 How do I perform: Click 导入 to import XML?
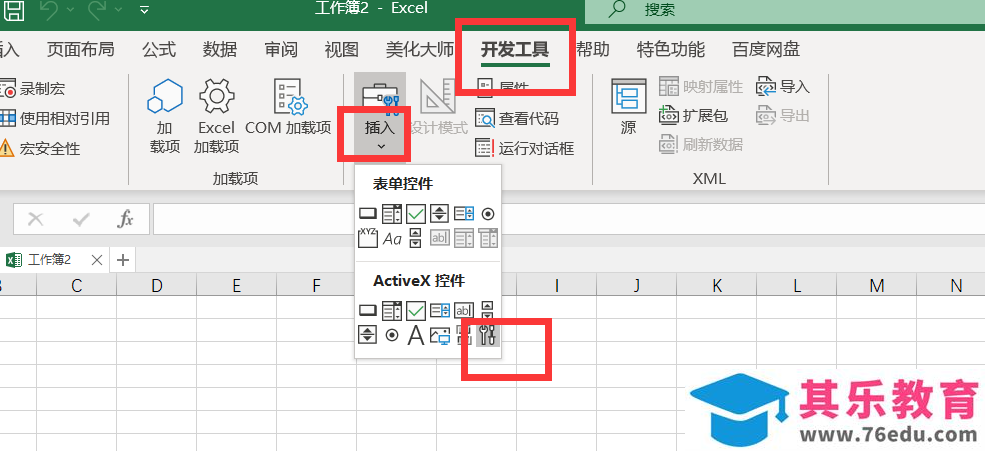[783, 87]
